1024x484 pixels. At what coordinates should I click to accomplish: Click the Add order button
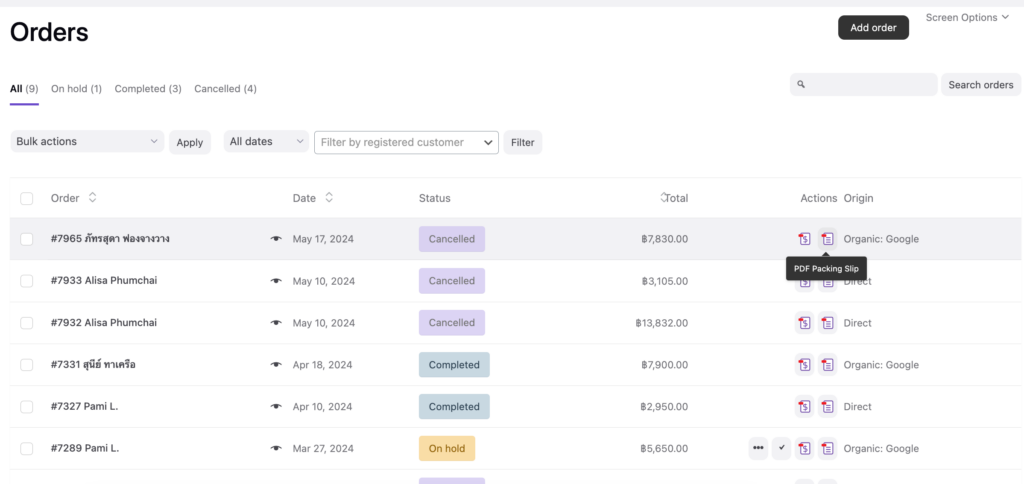[x=872, y=28]
